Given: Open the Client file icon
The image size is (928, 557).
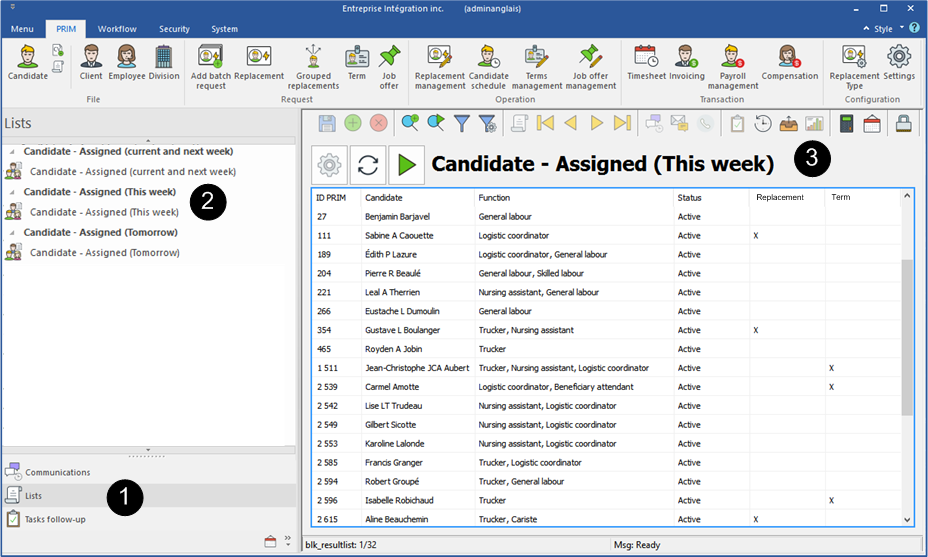Looking at the screenshot, I should tap(91, 62).
